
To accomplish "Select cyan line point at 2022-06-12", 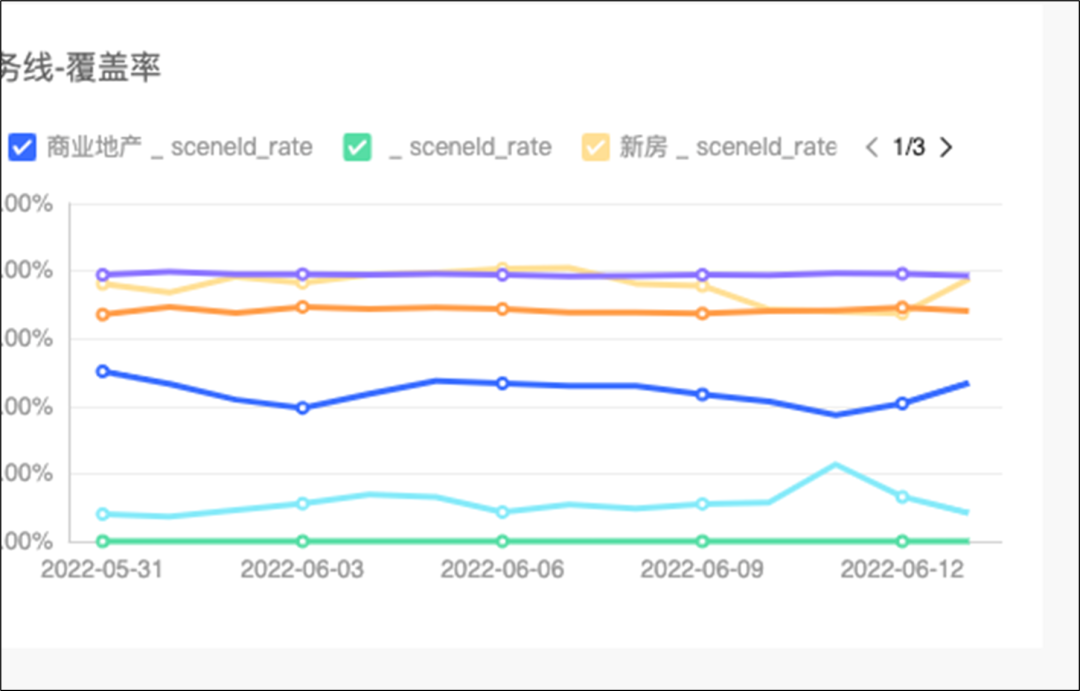I will tap(902, 496).
